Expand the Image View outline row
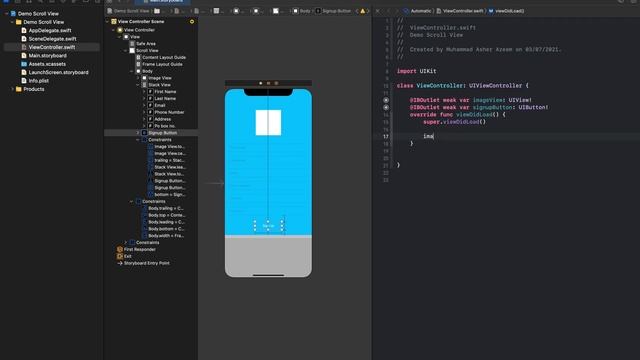The width and height of the screenshot is (640, 360). 138,78
